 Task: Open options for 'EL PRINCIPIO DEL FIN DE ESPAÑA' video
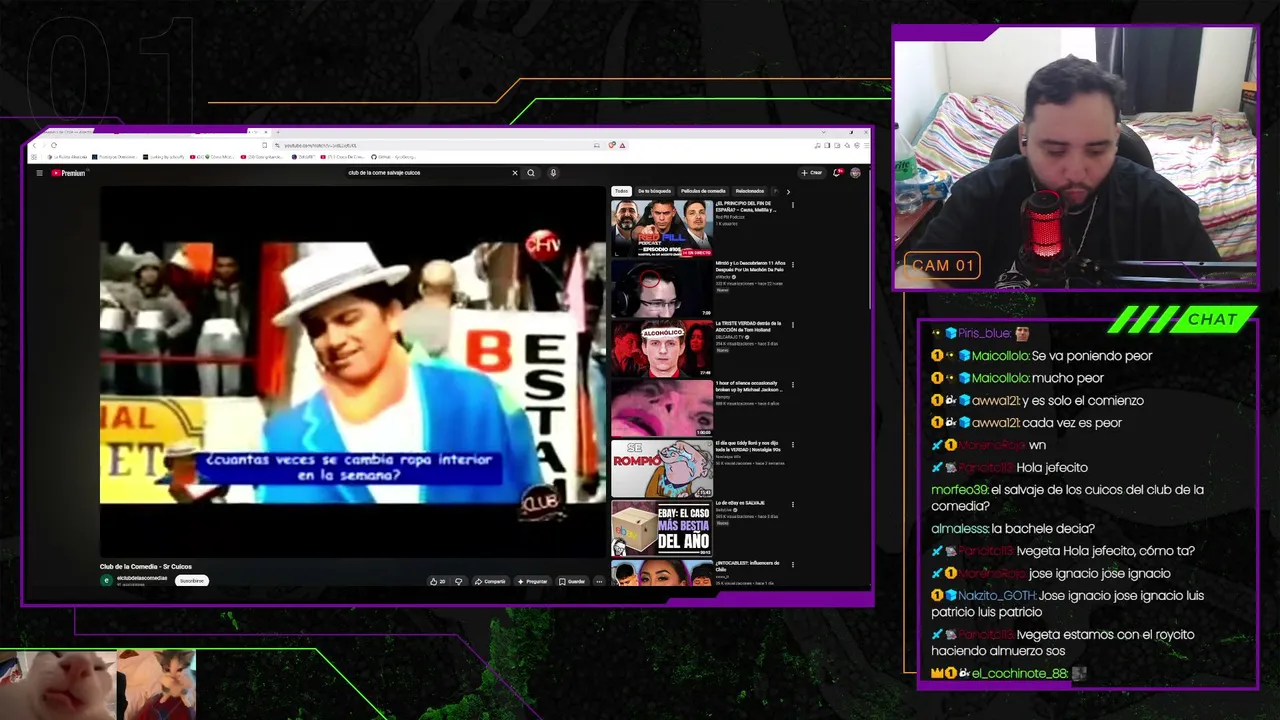tap(793, 205)
